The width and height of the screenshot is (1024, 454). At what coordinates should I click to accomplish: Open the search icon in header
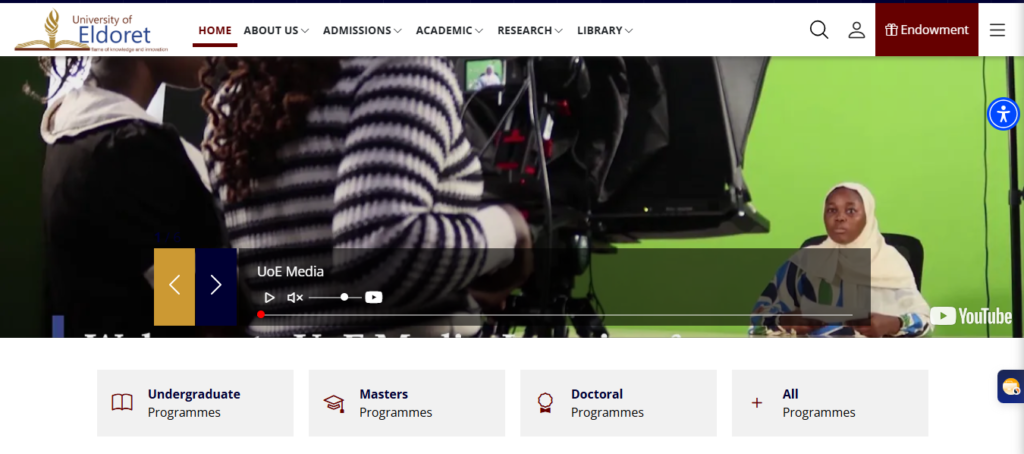coord(819,30)
